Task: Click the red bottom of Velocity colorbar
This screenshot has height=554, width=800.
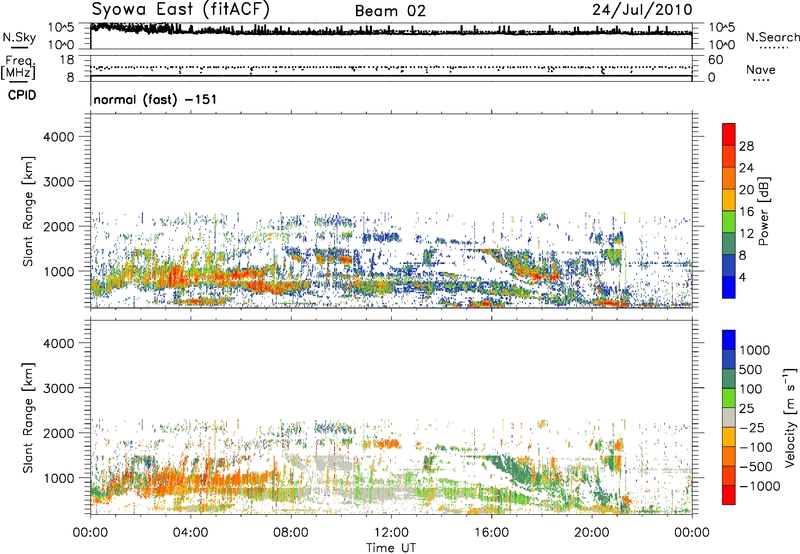Action: 729,495
